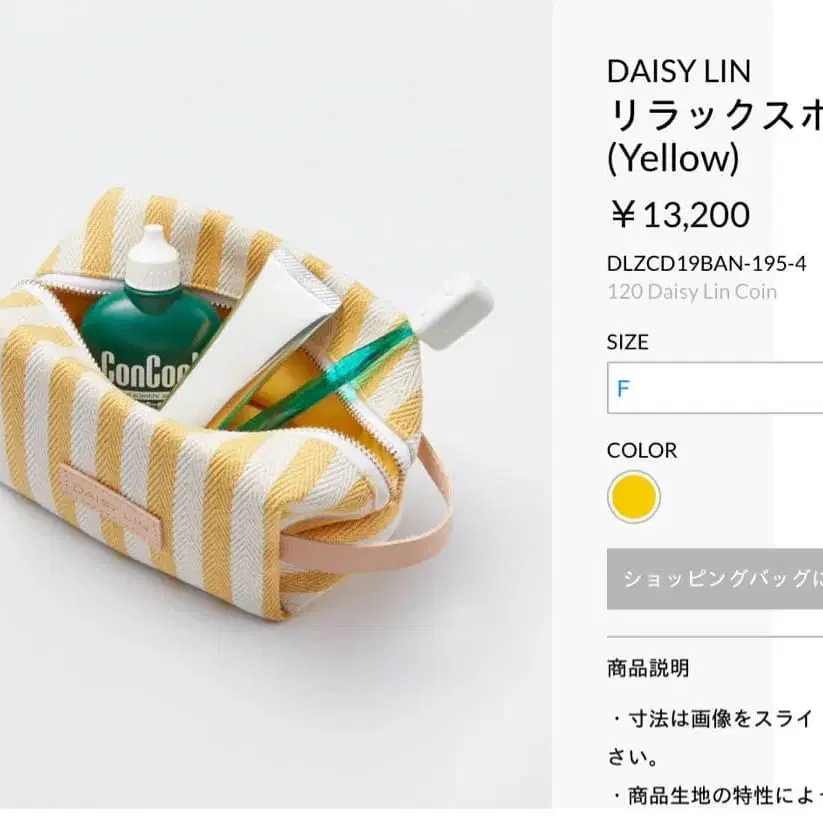
Task: Open the SIZE dropdown showing F
Action: (715, 388)
